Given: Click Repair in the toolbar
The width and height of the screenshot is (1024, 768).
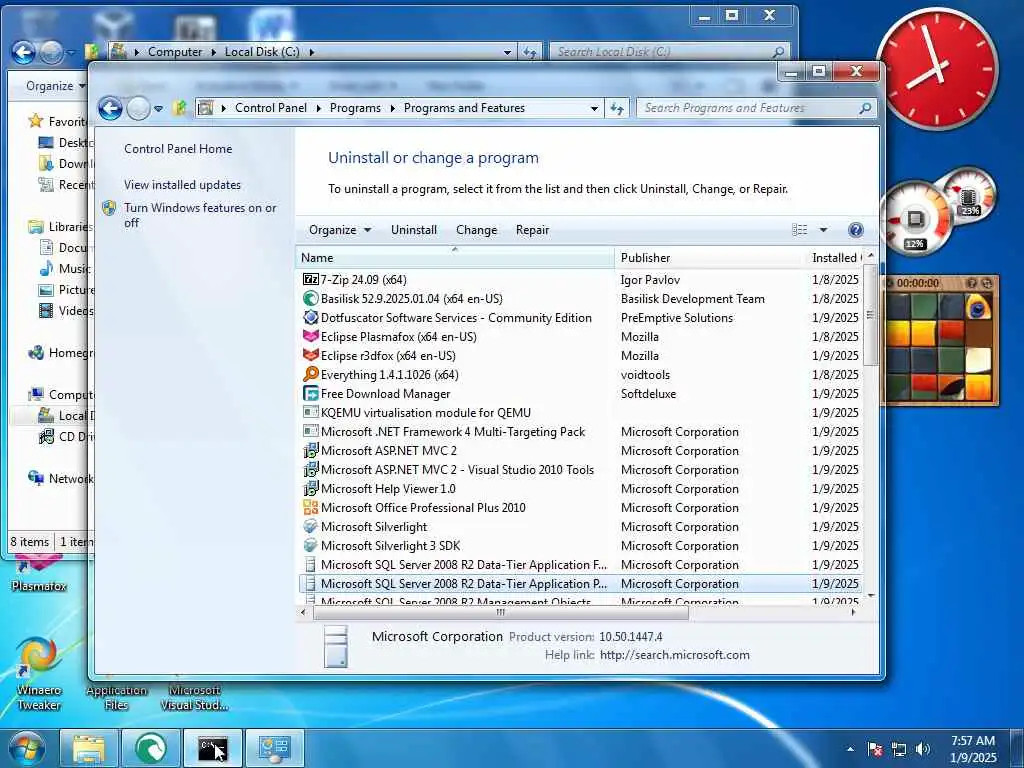Looking at the screenshot, I should tap(532, 230).
